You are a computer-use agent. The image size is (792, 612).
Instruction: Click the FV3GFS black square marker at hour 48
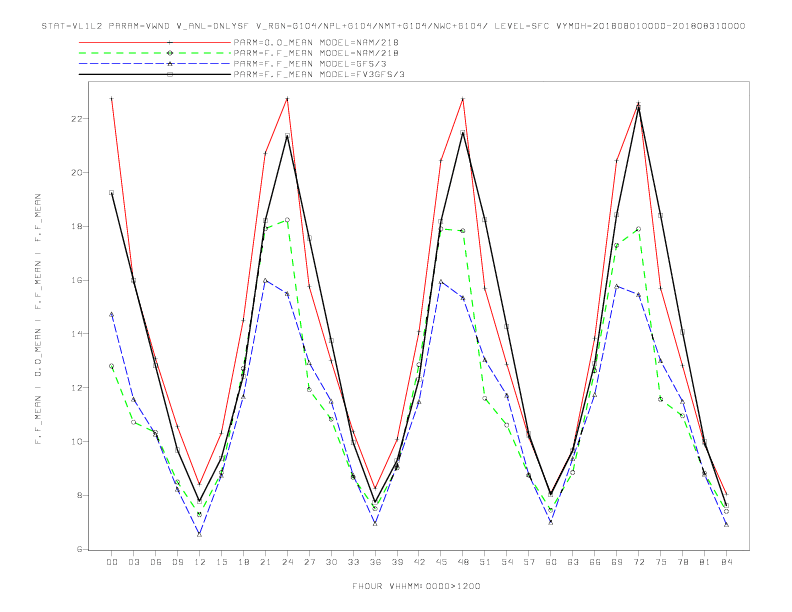463,132
